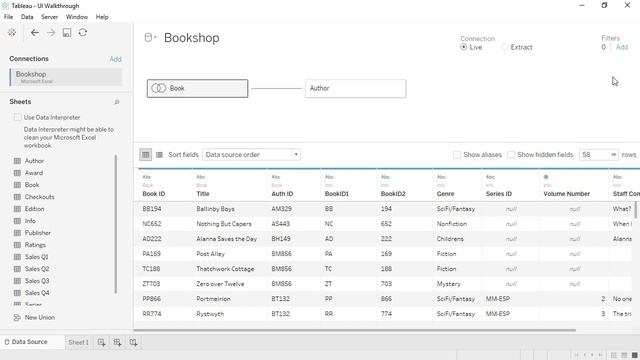Open the File menu

[9, 17]
